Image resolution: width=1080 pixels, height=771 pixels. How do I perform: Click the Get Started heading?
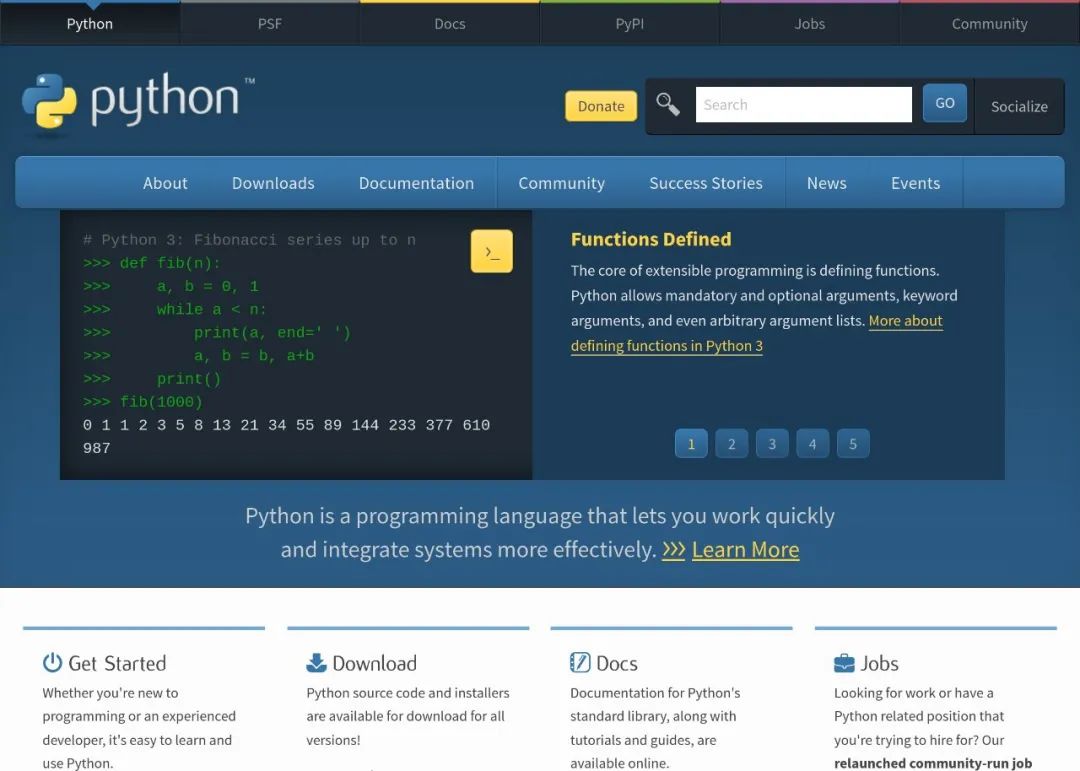(117, 664)
